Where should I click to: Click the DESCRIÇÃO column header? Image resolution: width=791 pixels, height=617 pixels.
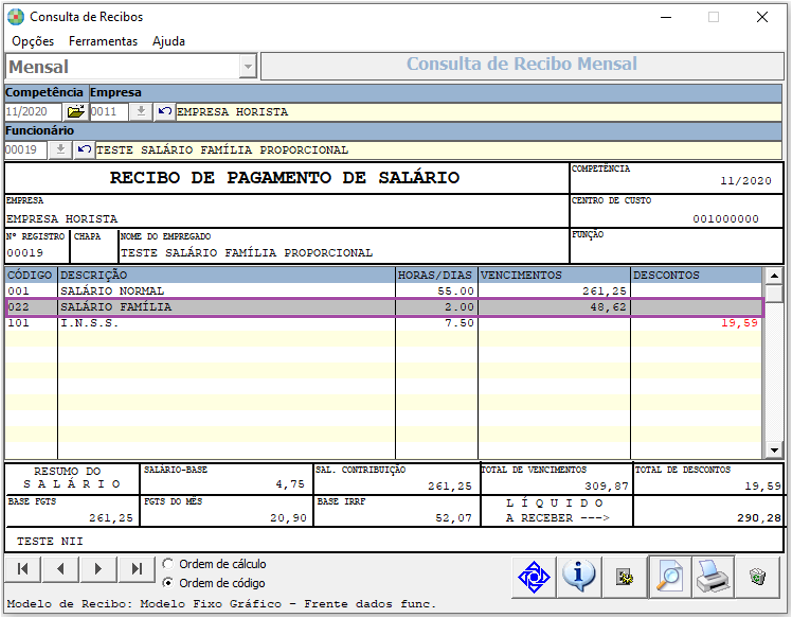pyautogui.click(x=227, y=275)
